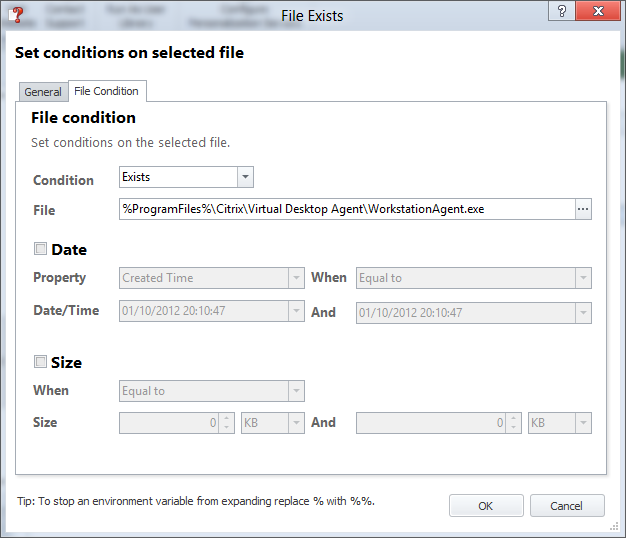Enable the Date checkbox
This screenshot has width=626, height=538.
(x=41, y=249)
